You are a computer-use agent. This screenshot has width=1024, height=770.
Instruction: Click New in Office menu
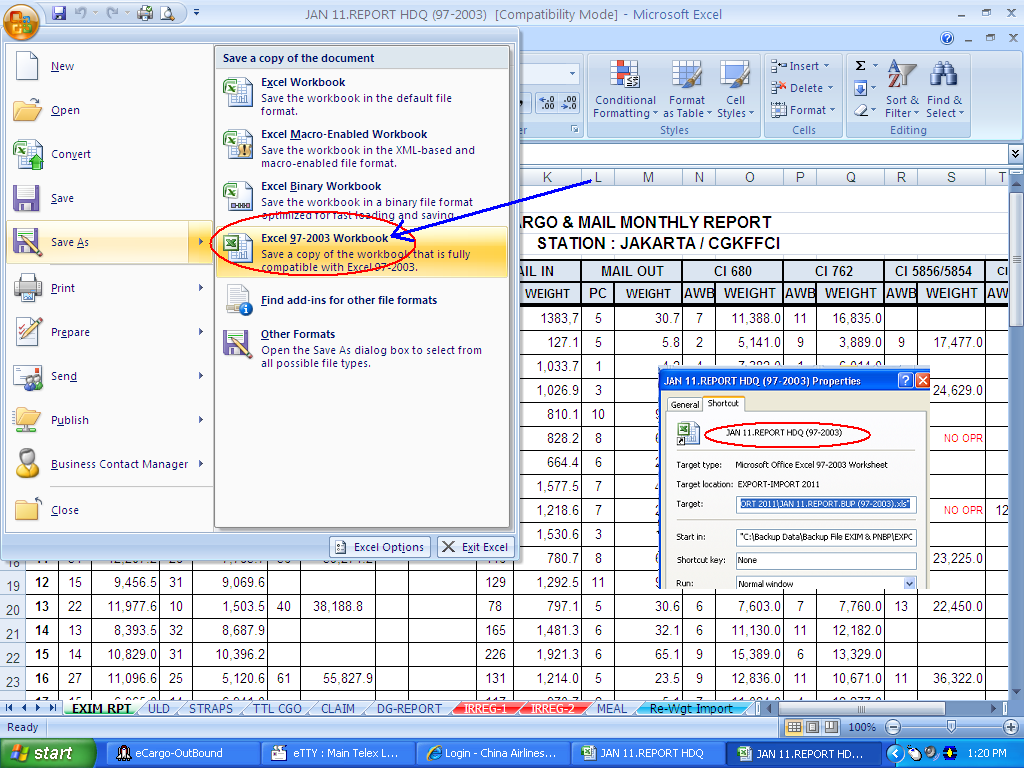(108, 66)
